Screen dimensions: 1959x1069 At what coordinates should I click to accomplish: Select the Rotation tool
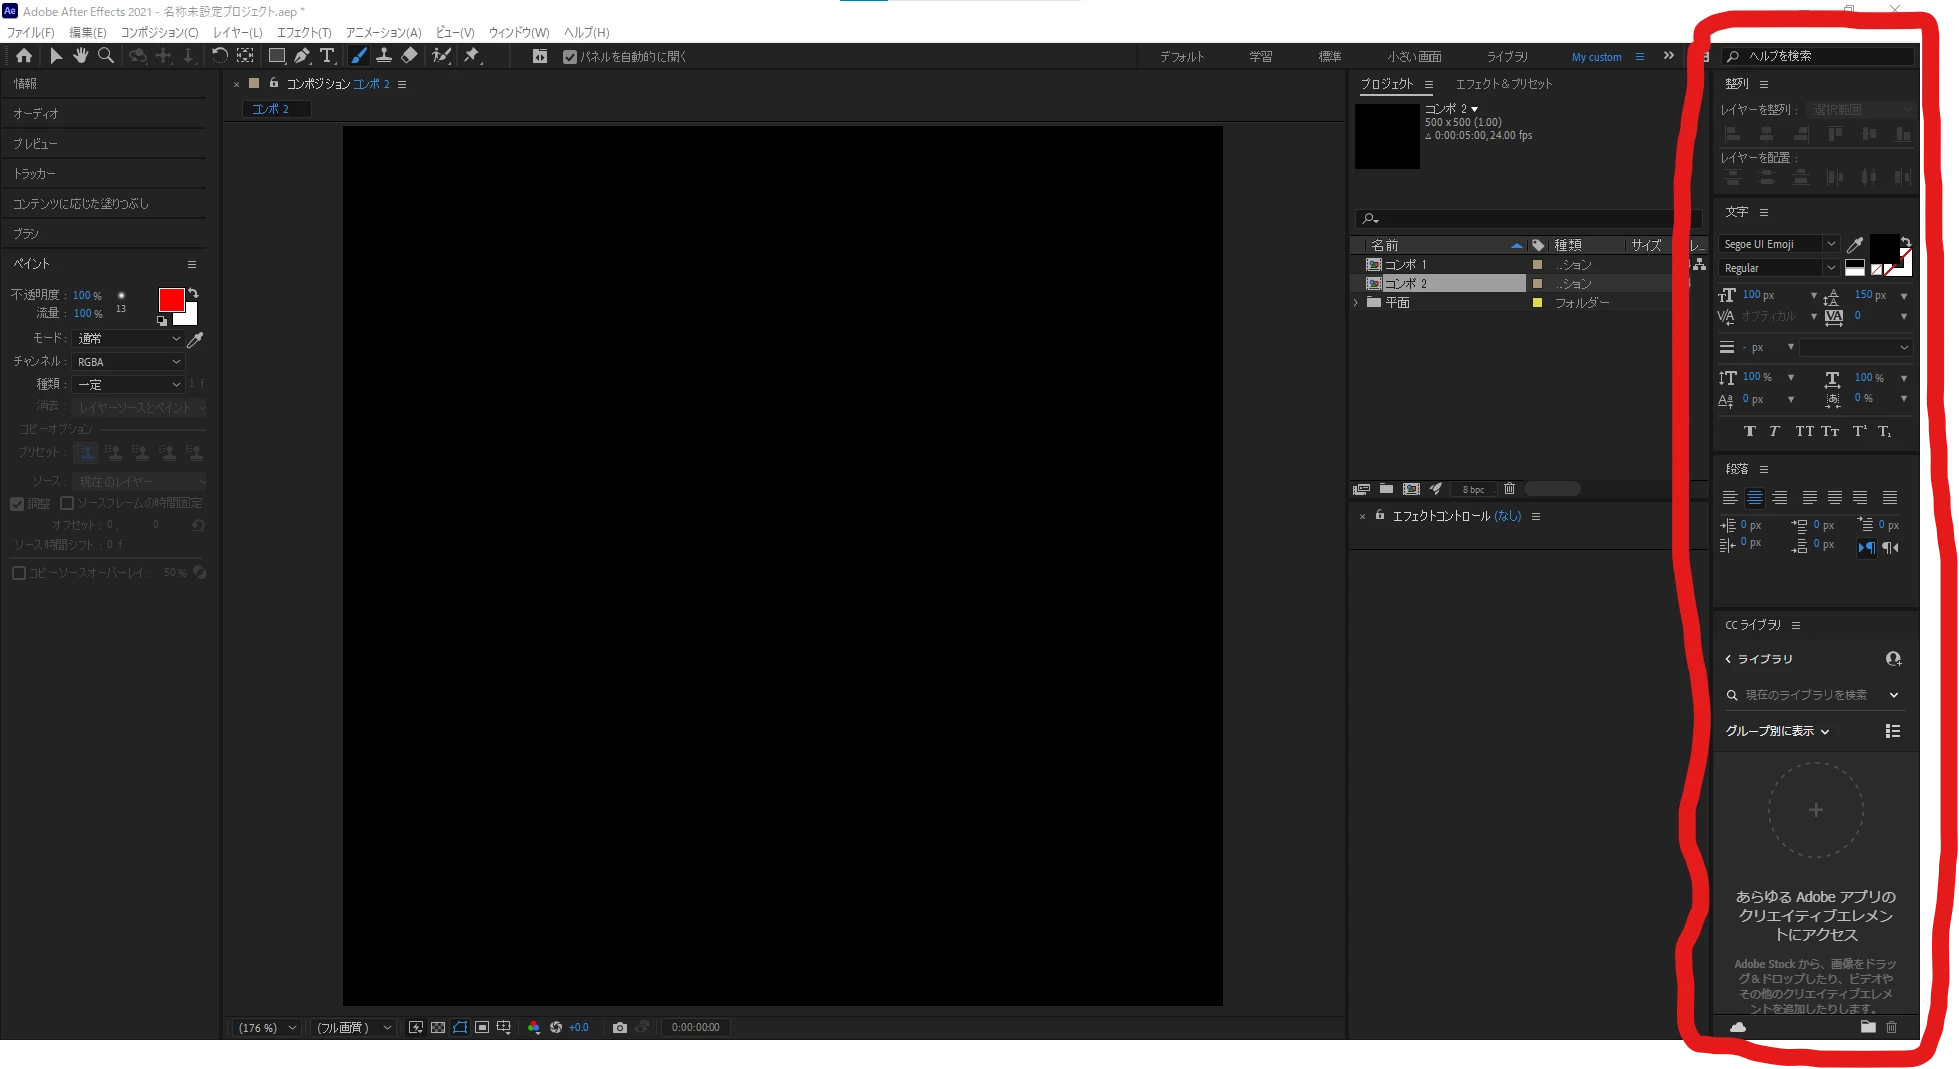point(220,56)
